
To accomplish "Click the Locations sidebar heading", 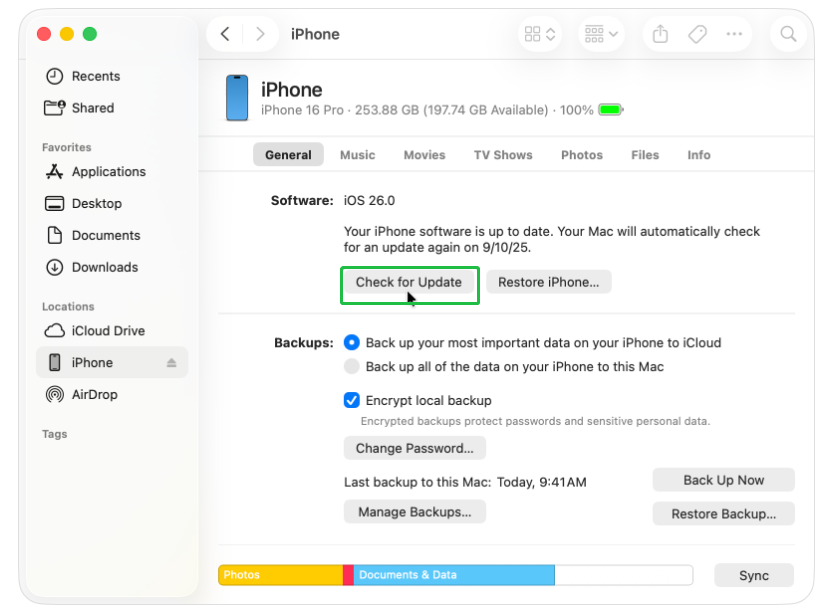I will click(68, 307).
